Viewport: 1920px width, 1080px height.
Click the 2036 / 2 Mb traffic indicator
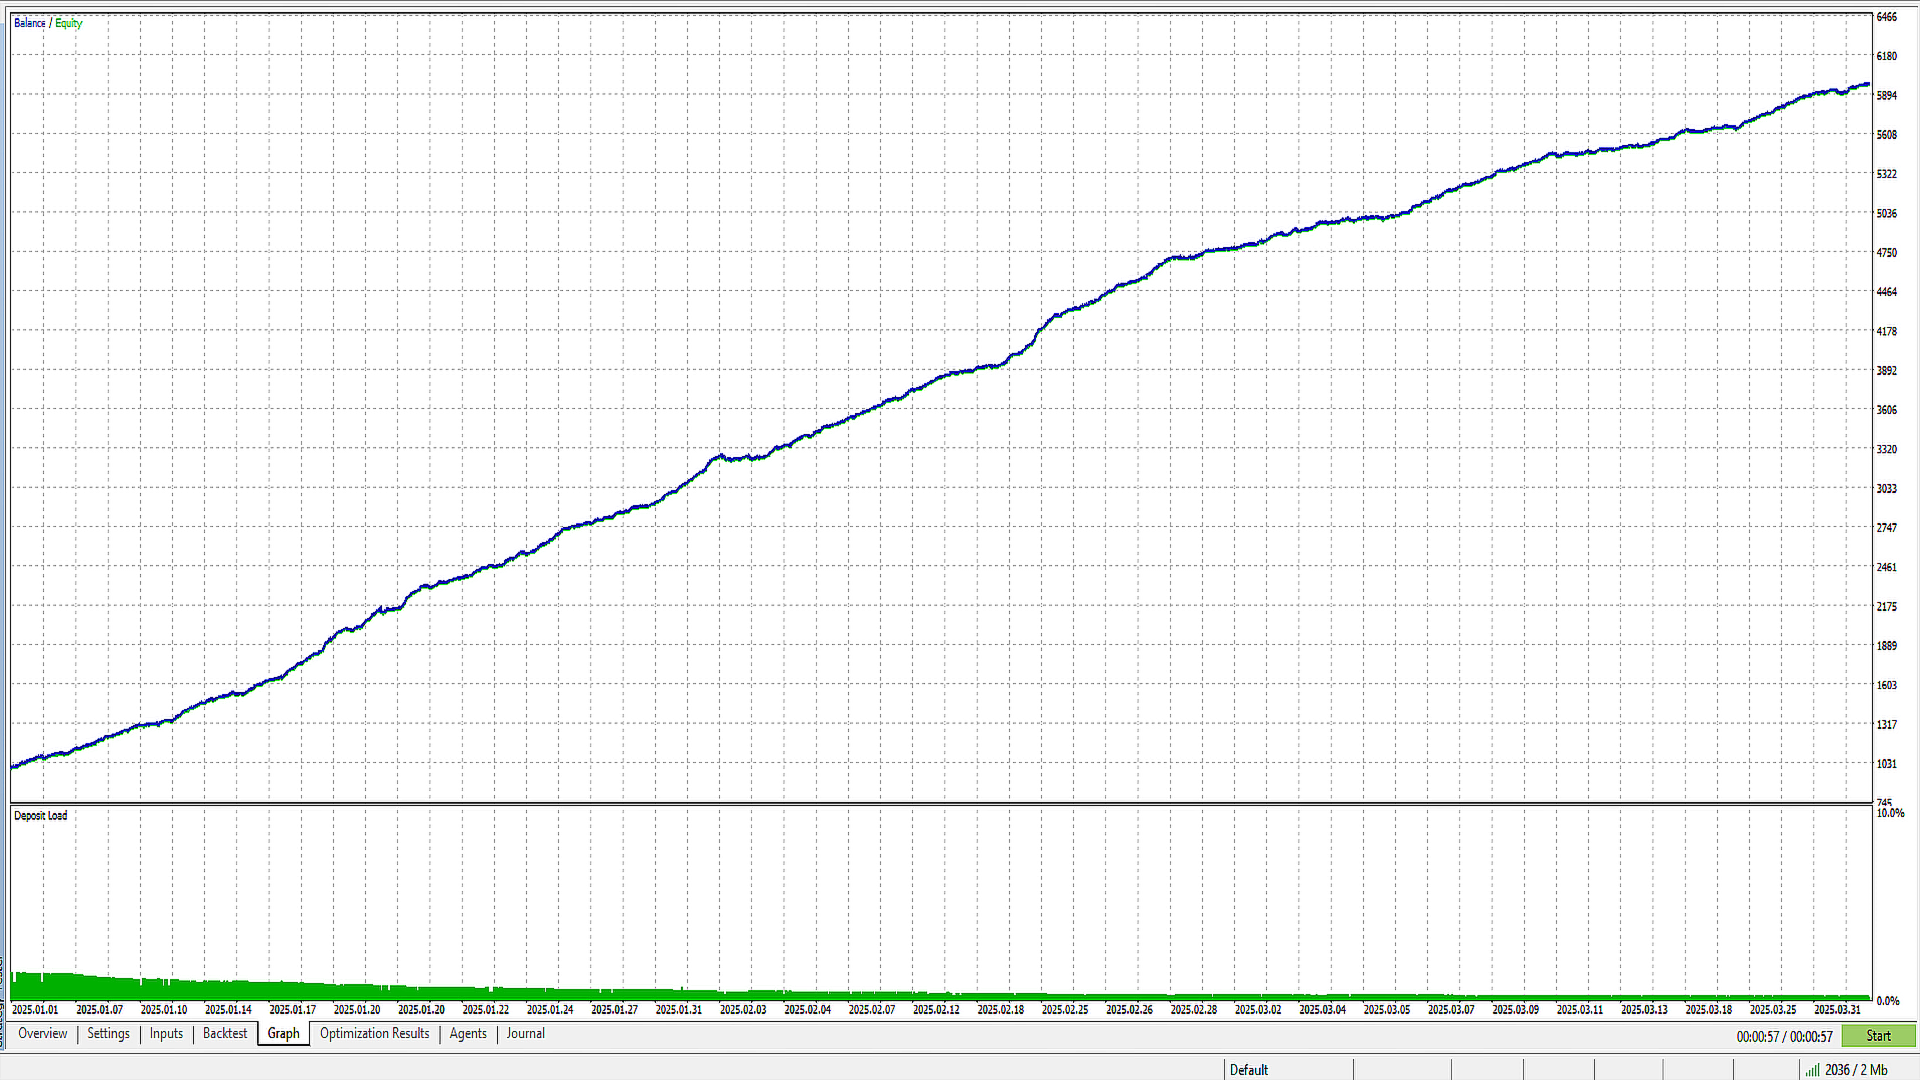(x=1856, y=1070)
